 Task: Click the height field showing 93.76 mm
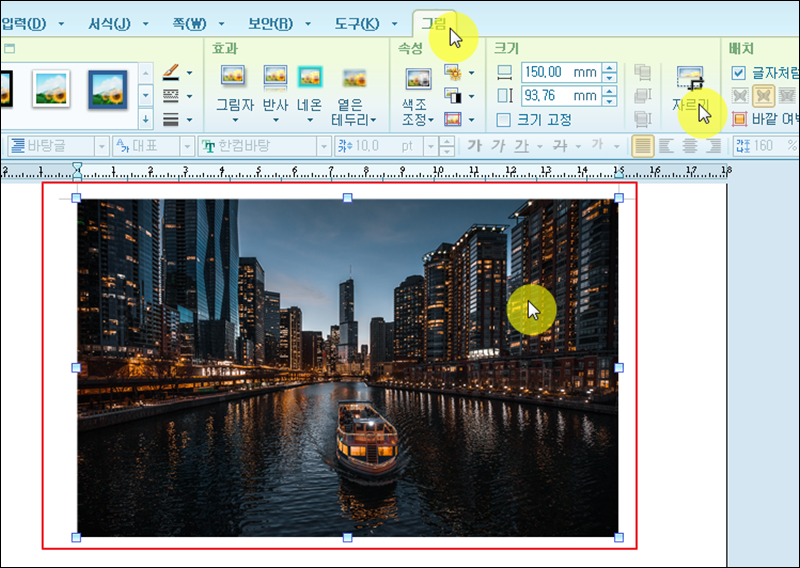pos(561,95)
